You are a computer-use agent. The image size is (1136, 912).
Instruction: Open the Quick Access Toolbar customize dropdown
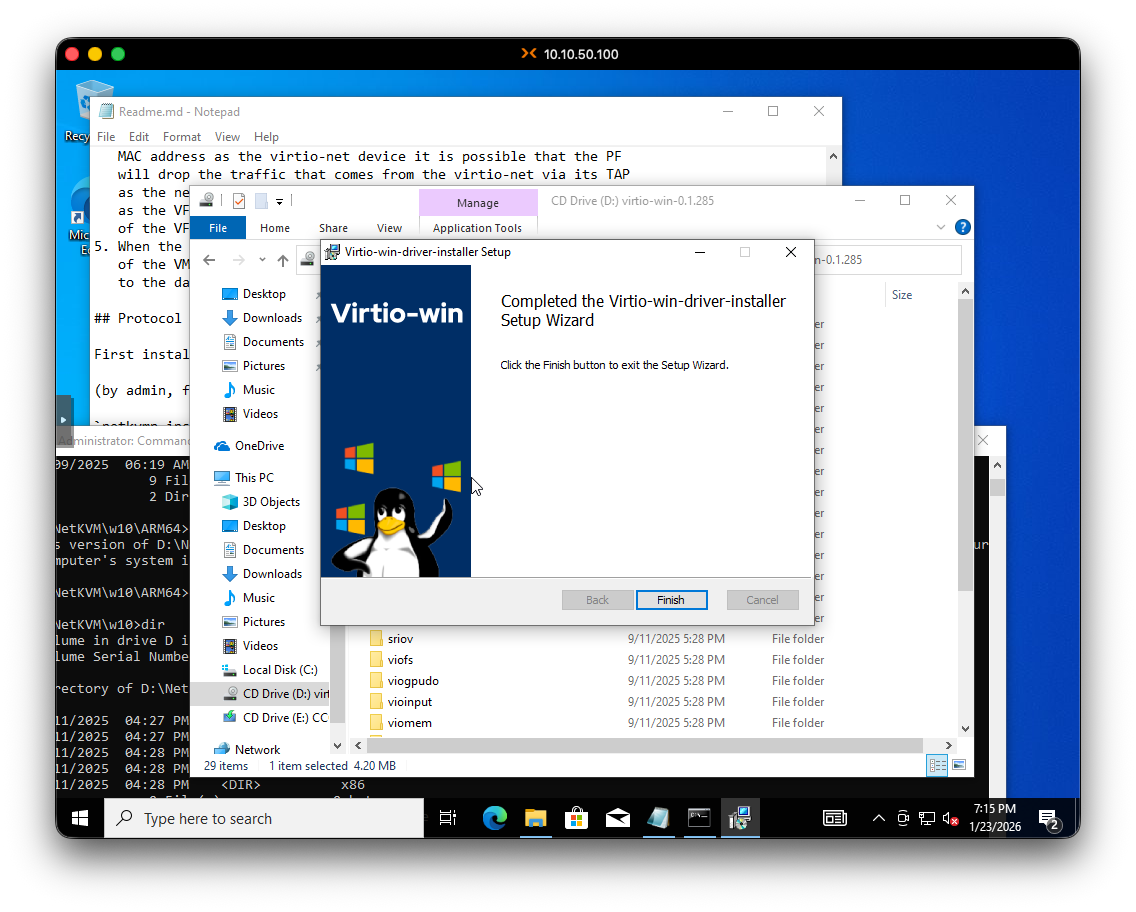pyautogui.click(x=280, y=201)
